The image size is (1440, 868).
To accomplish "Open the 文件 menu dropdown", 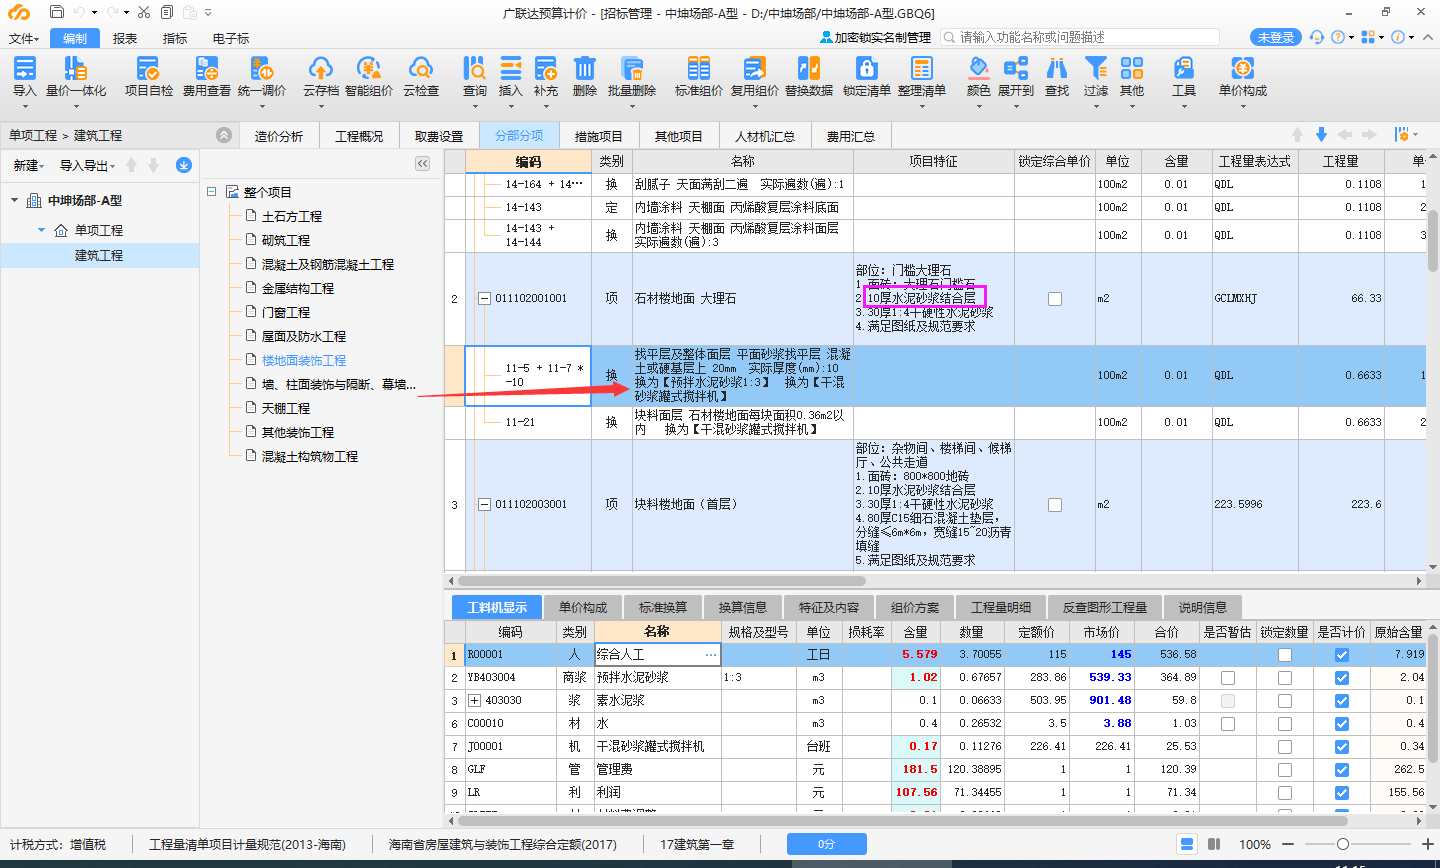I will 24,38.
